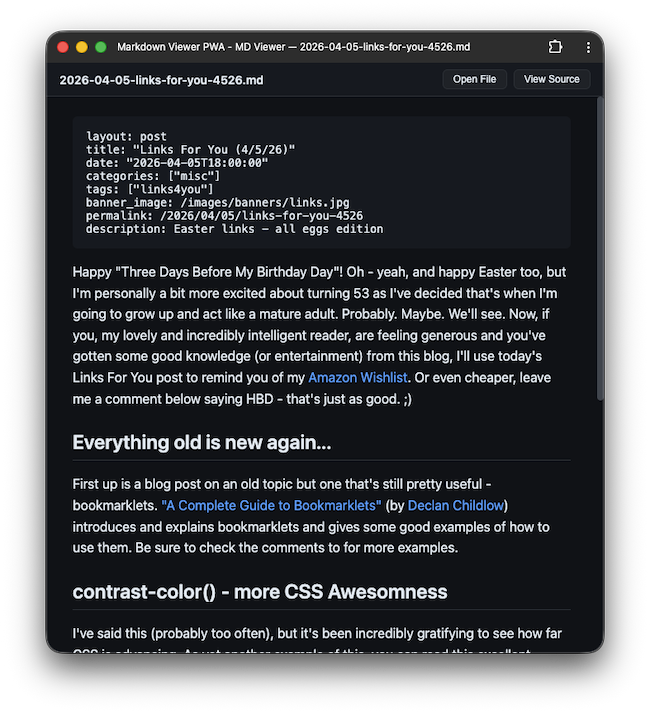650x714 pixels.
Task: Click the banner_image line in front matter
Action: click(217, 202)
